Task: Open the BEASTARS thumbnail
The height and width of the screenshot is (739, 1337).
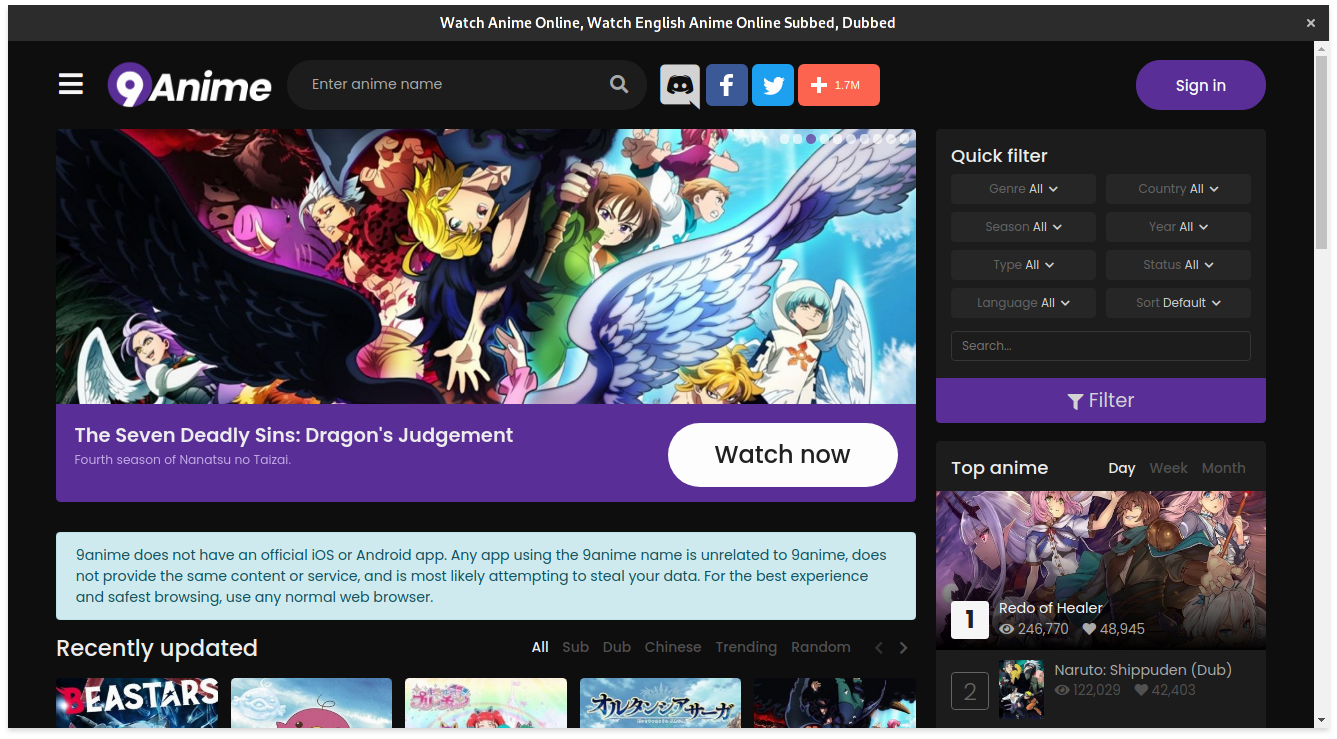Action: point(137,703)
